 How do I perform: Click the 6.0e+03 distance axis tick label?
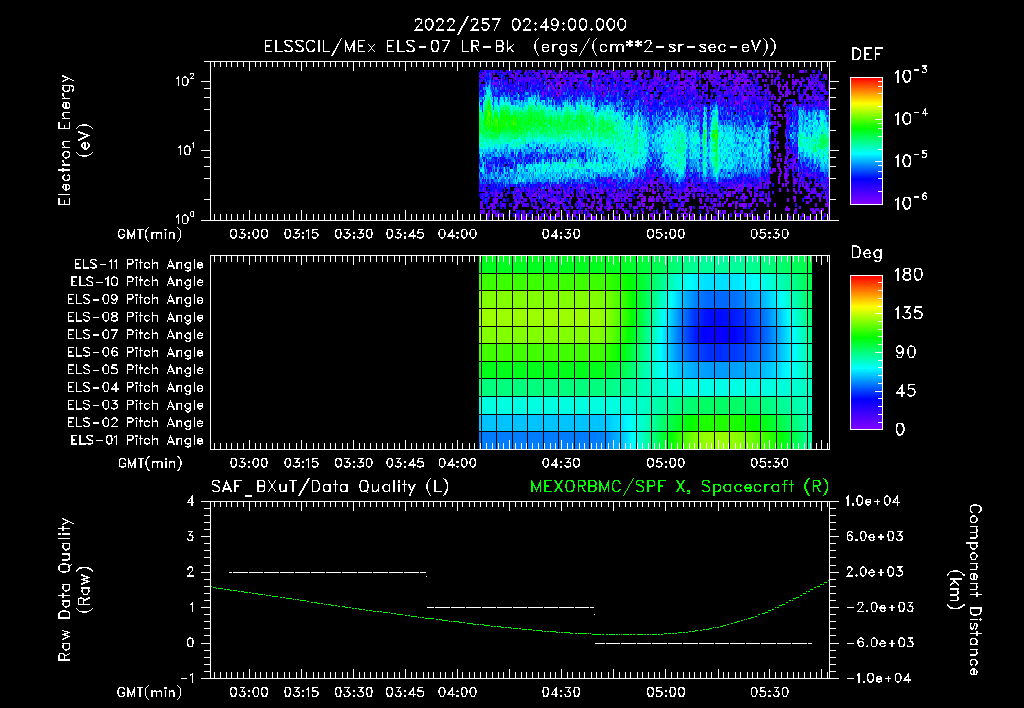(874, 537)
